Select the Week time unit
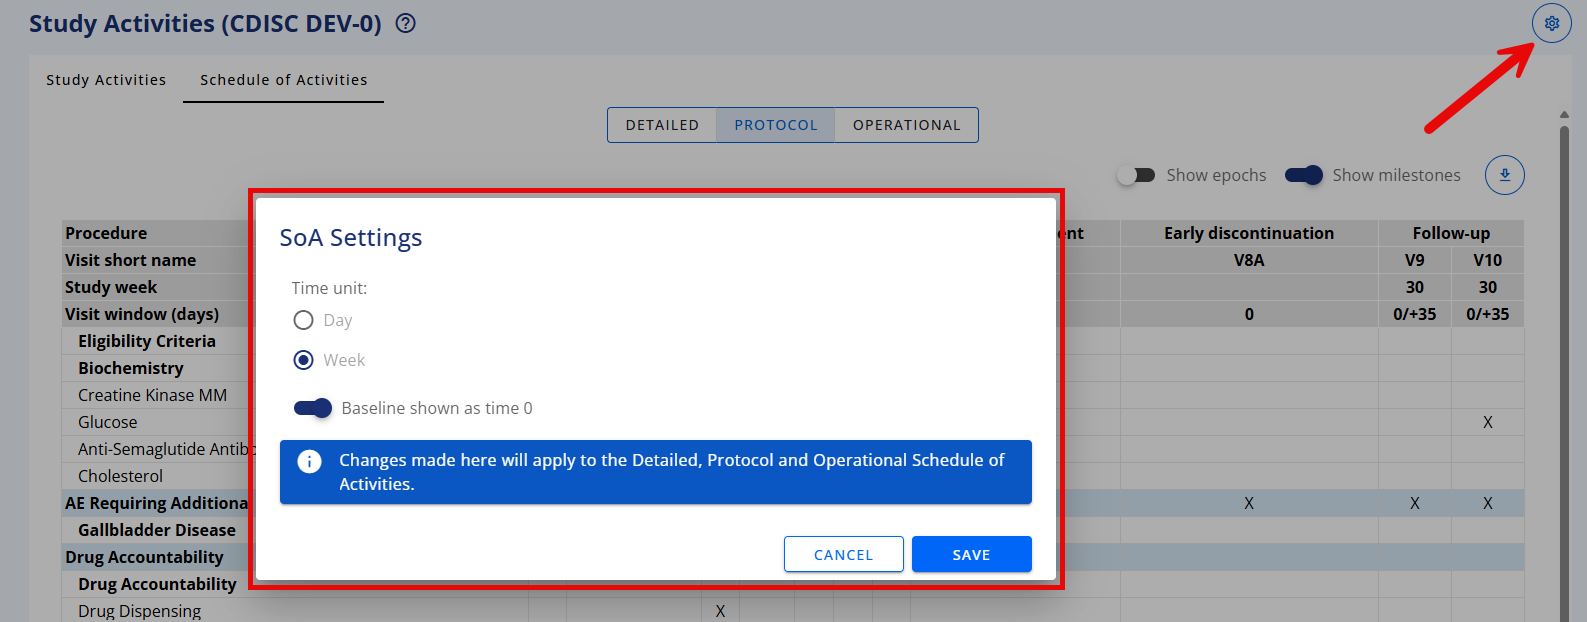 (303, 360)
